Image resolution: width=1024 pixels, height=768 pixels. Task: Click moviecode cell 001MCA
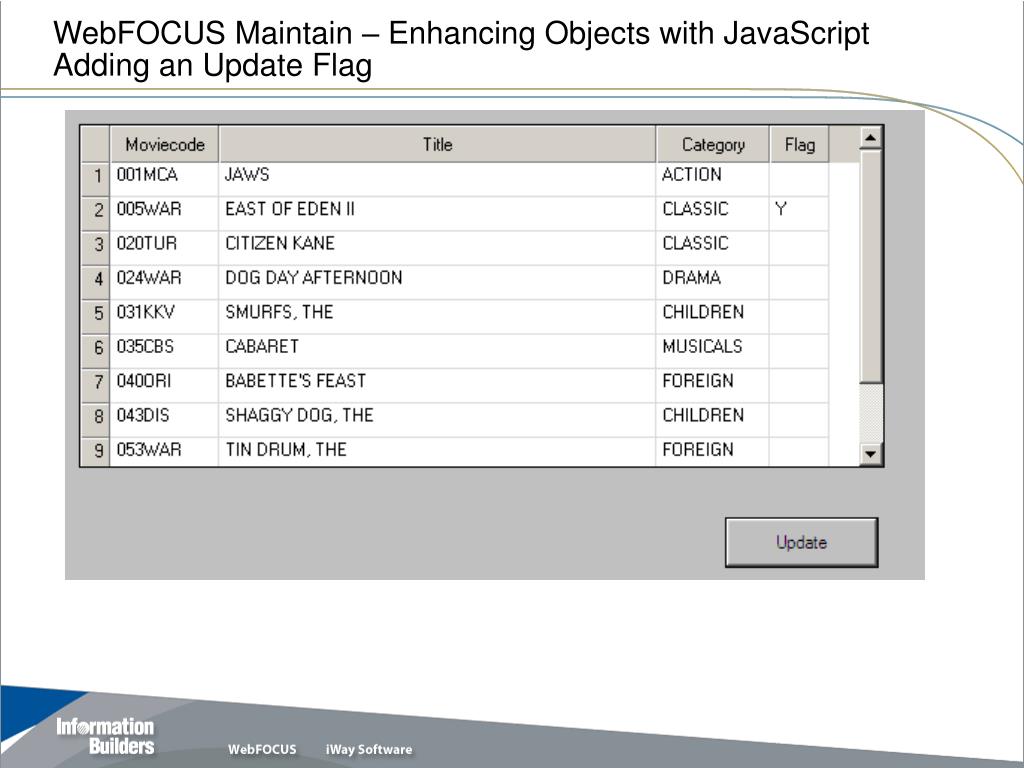point(165,179)
